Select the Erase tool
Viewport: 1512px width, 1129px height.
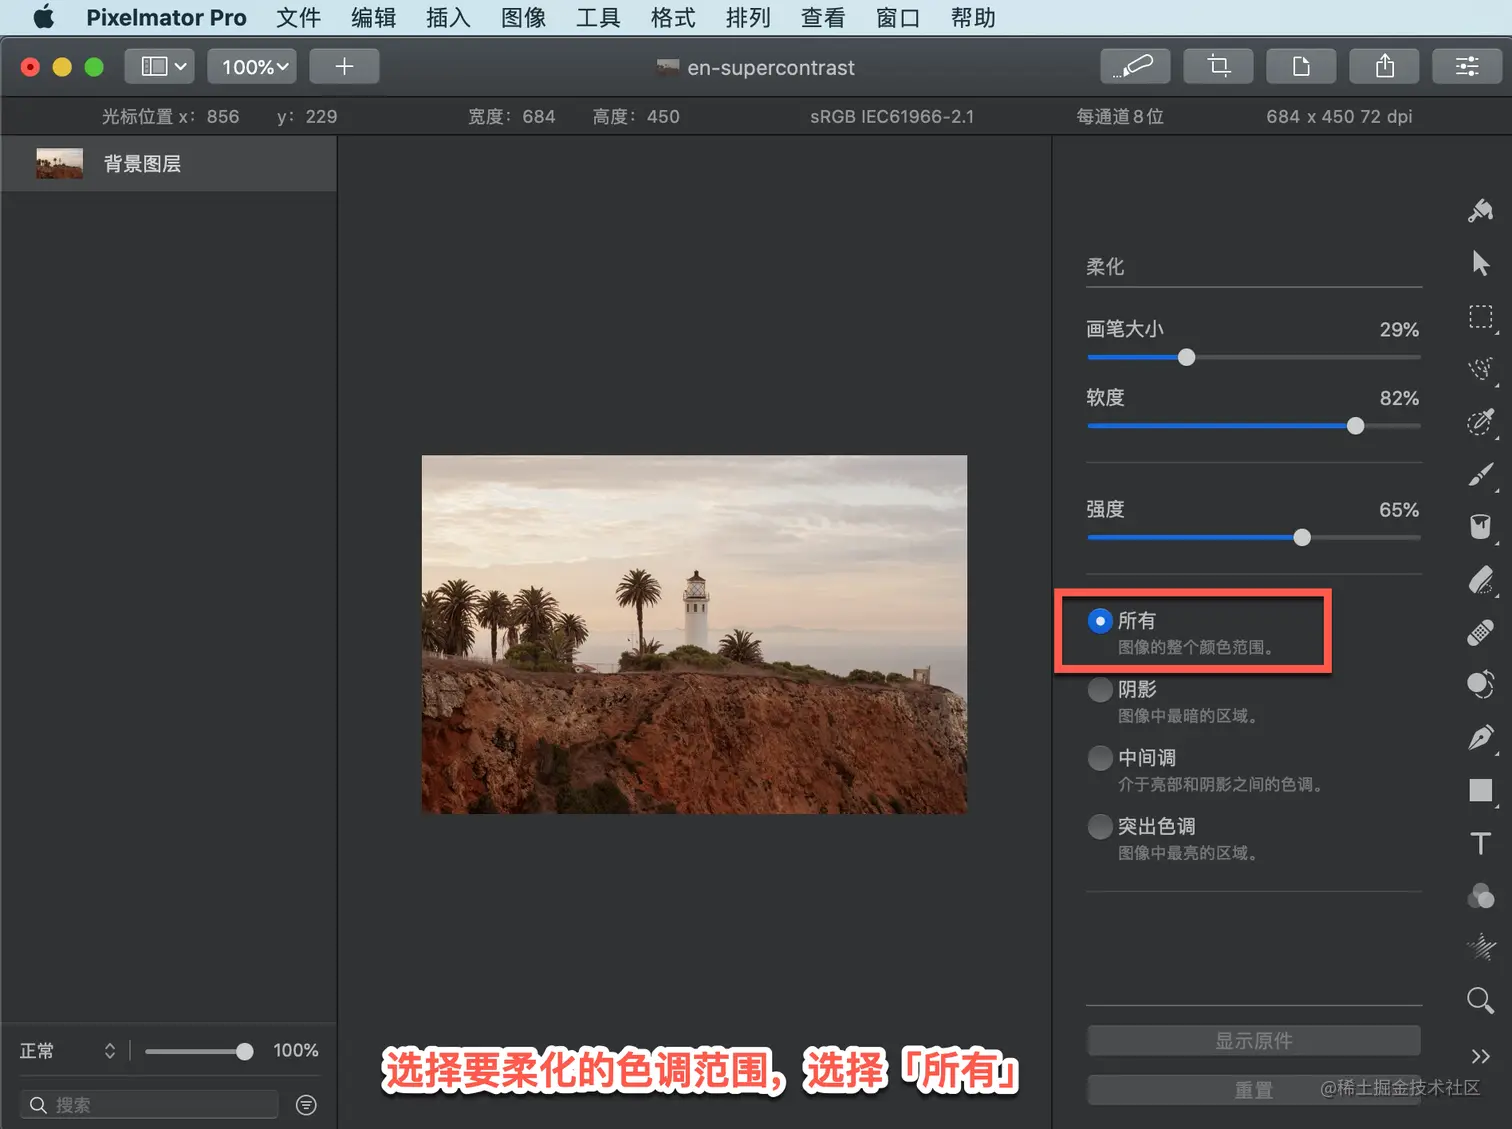point(1481,580)
